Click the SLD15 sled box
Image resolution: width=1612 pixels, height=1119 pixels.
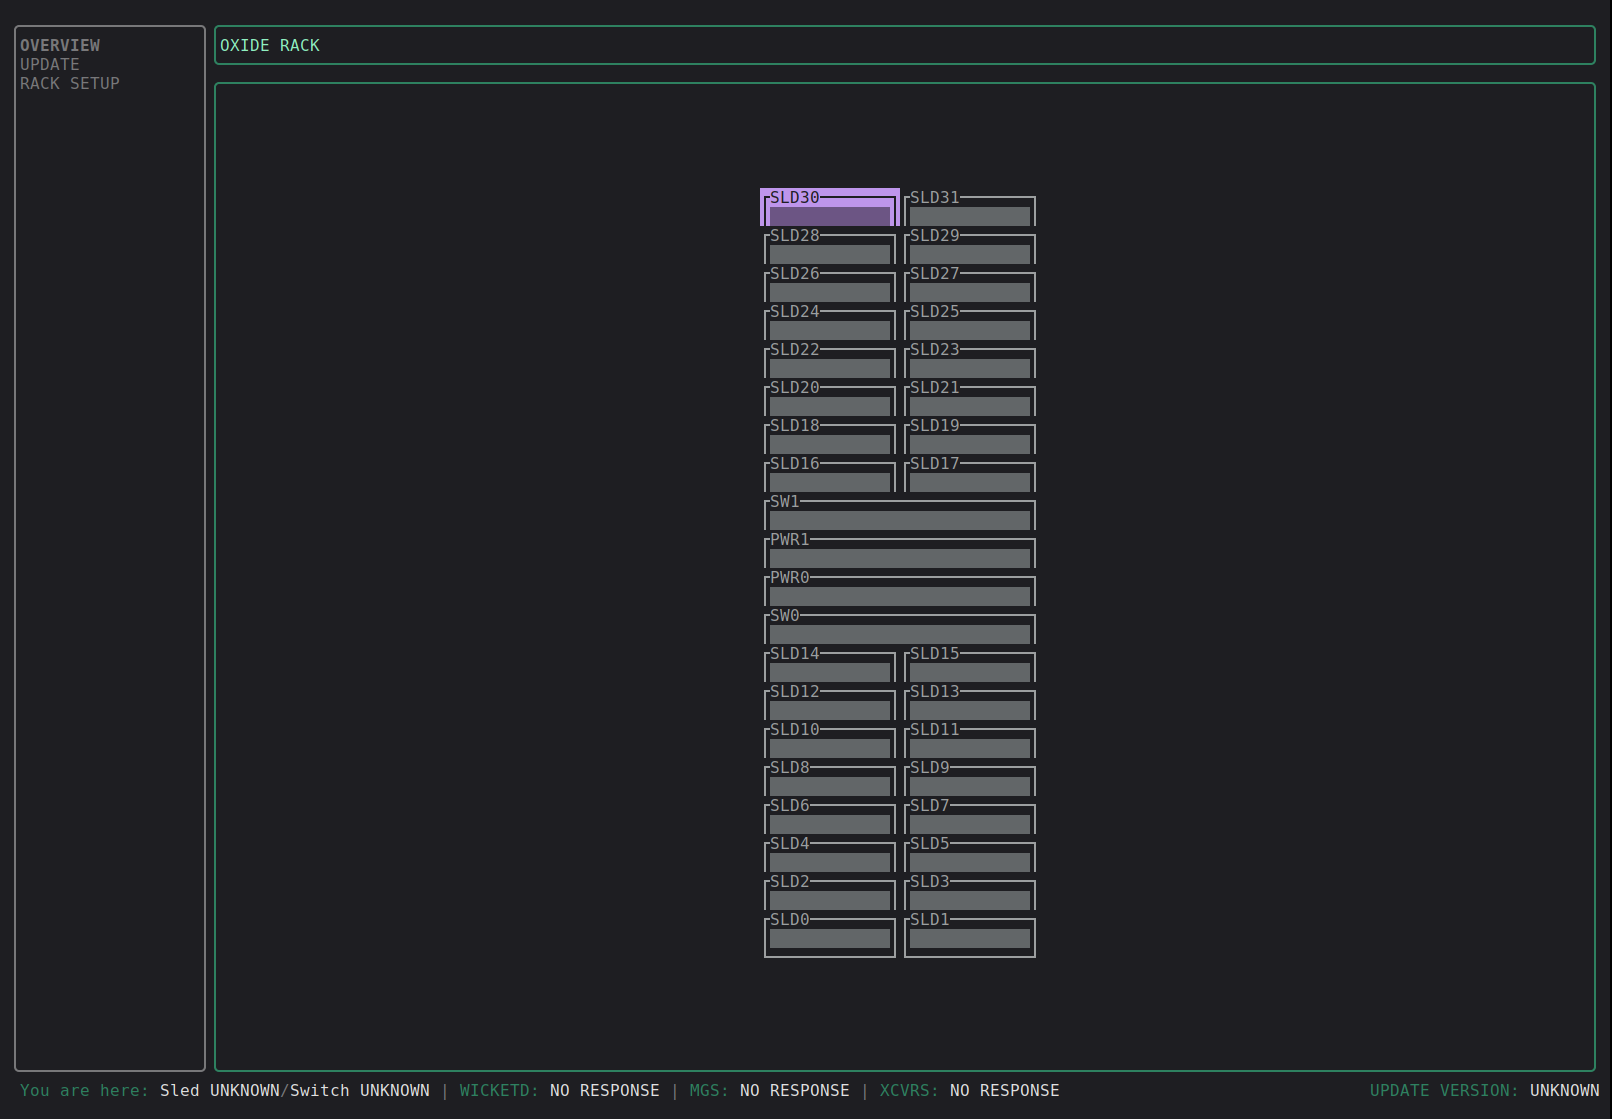(969, 666)
